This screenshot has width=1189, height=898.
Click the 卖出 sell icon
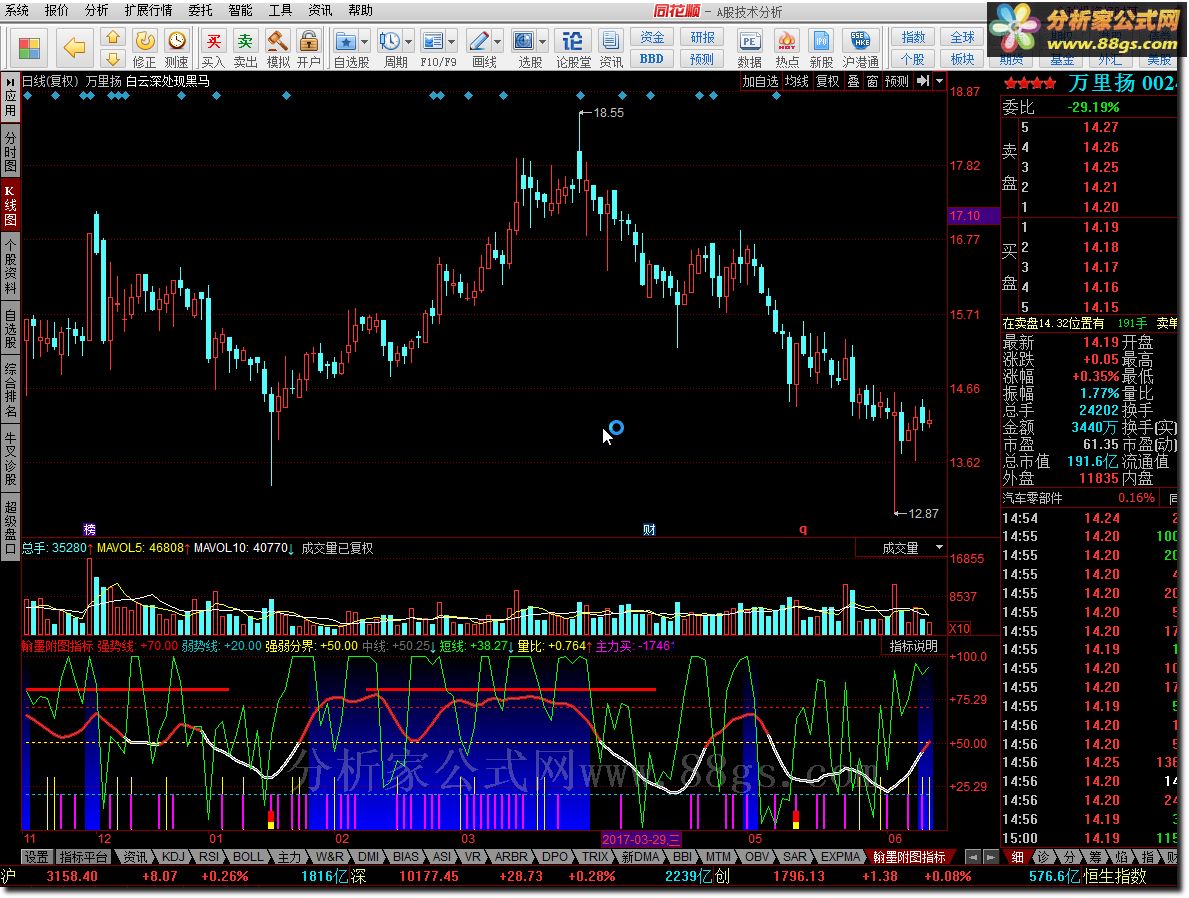click(244, 49)
